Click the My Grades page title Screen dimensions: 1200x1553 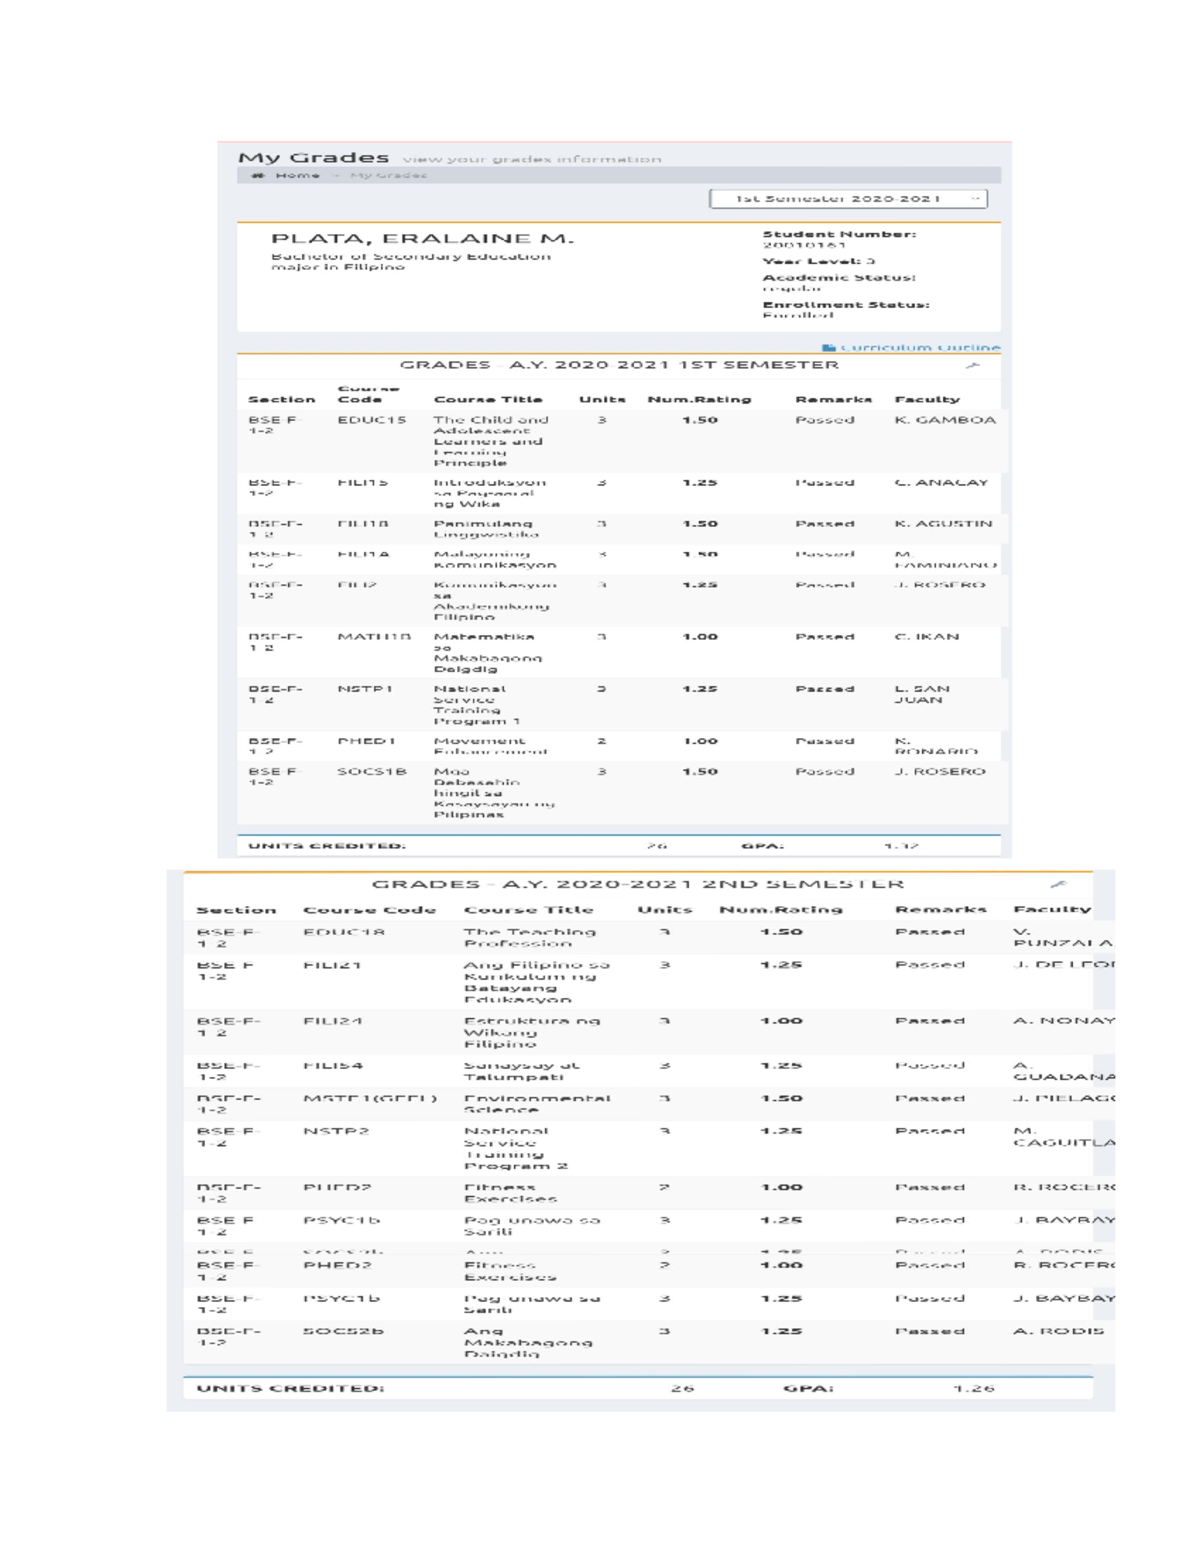click(x=313, y=158)
